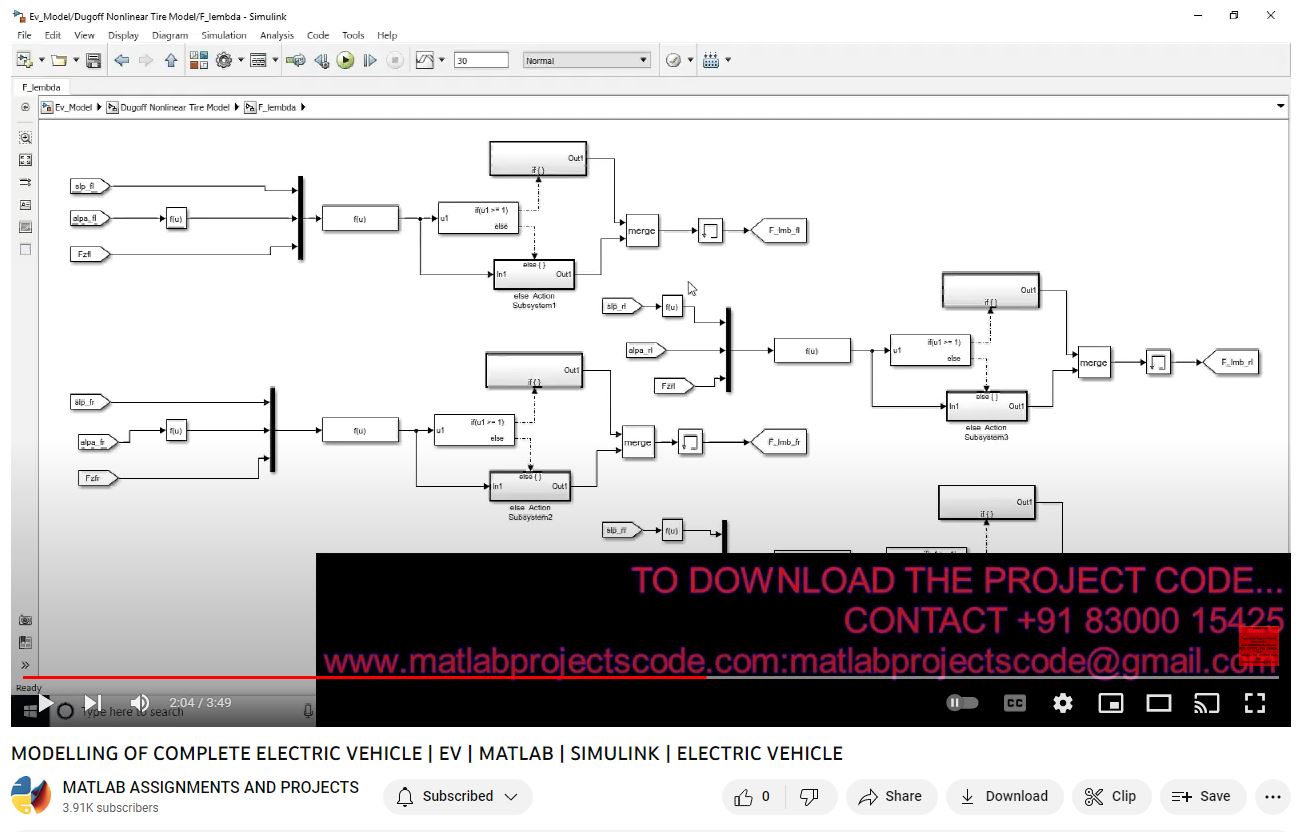Image resolution: width=1306 pixels, height=832 pixels.
Task: Go up to parent system
Action: pyautogui.click(x=171, y=61)
